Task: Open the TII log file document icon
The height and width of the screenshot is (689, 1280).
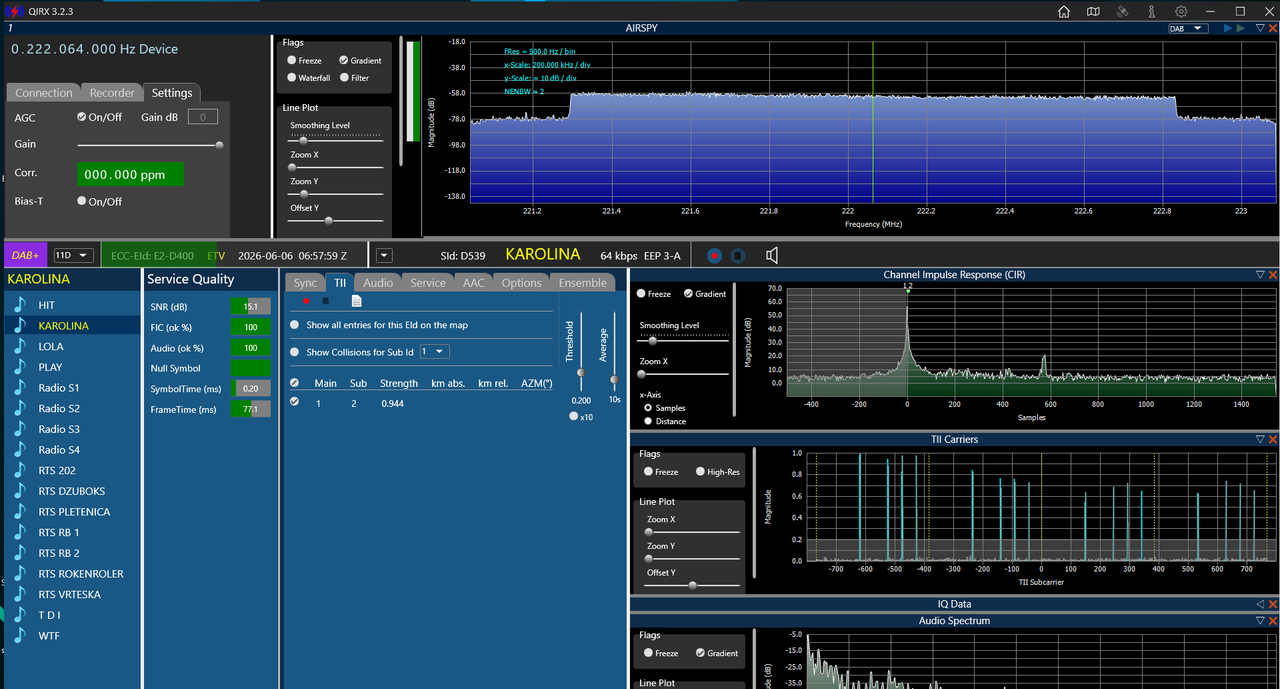Action: click(356, 300)
